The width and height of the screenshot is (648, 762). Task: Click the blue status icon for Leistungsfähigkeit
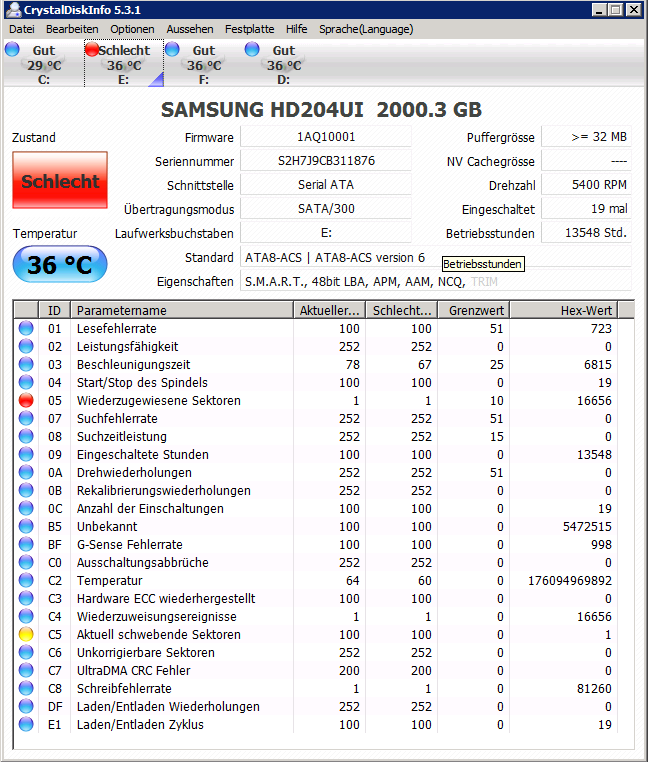click(26, 346)
